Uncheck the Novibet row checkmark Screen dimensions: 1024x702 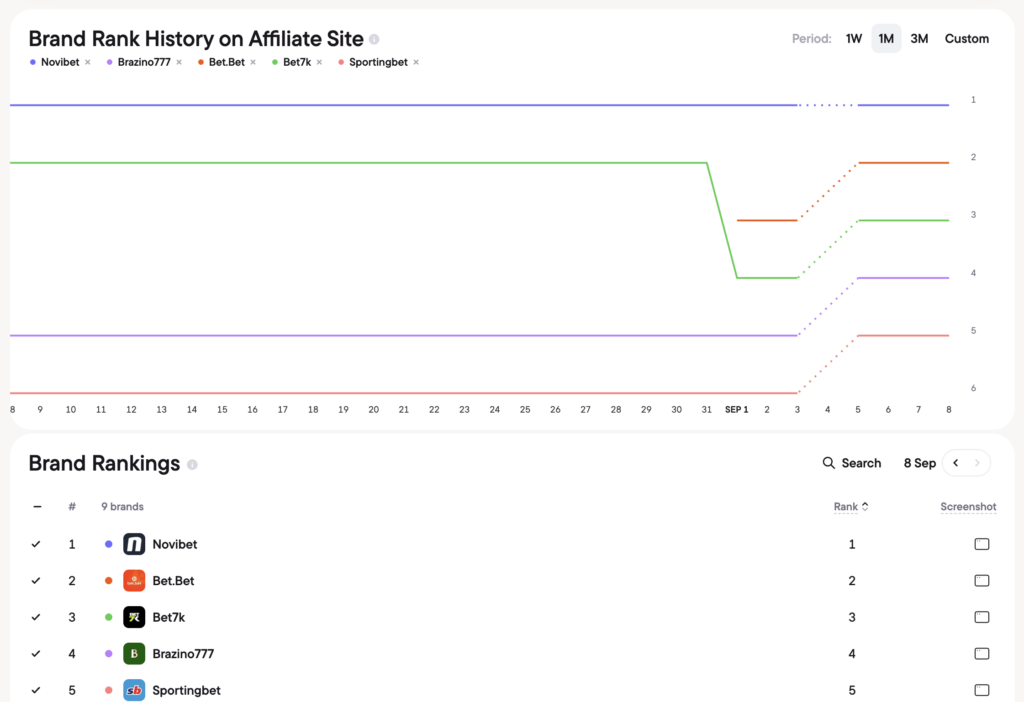[36, 544]
